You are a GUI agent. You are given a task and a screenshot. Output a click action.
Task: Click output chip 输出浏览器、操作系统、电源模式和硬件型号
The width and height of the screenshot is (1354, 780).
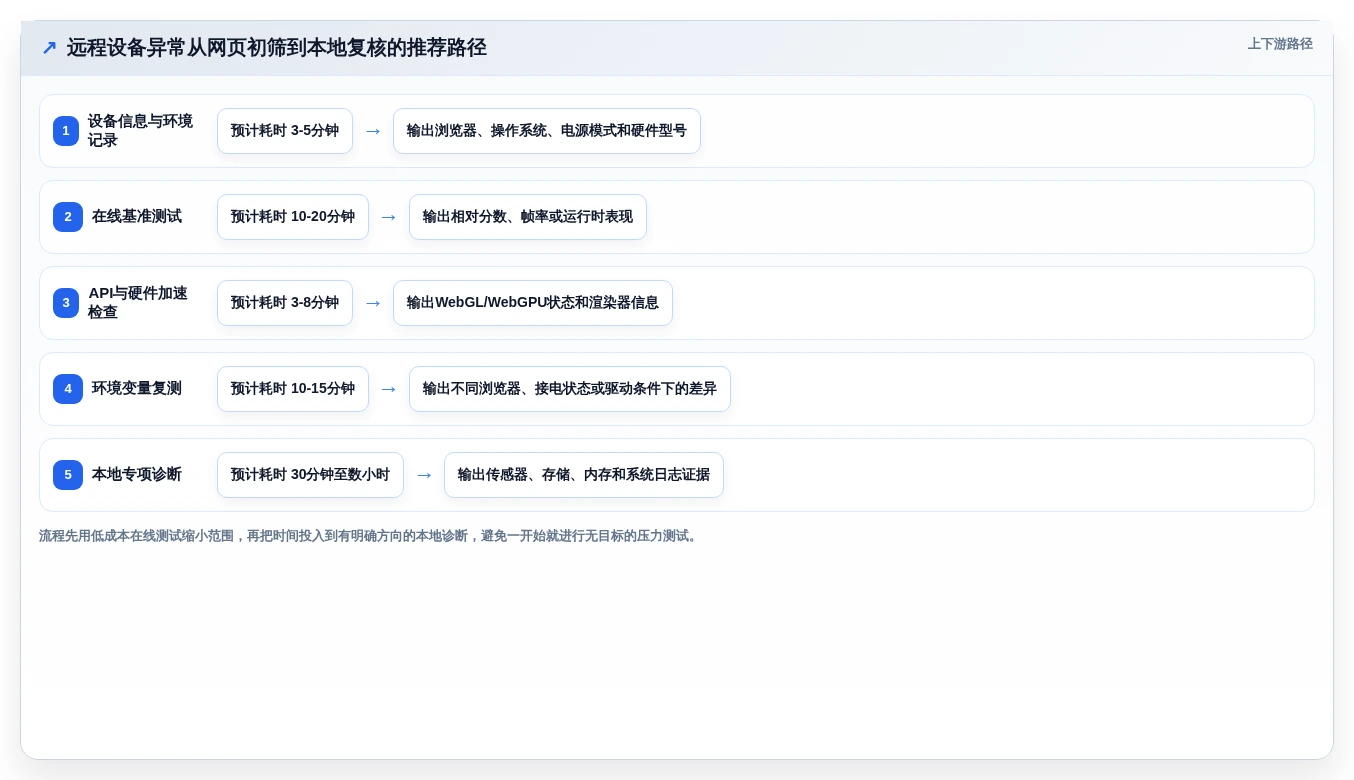tap(547, 131)
